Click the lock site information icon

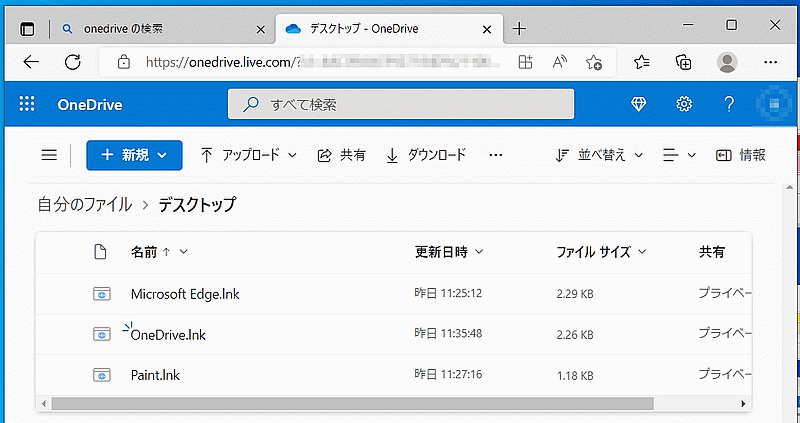coord(123,62)
